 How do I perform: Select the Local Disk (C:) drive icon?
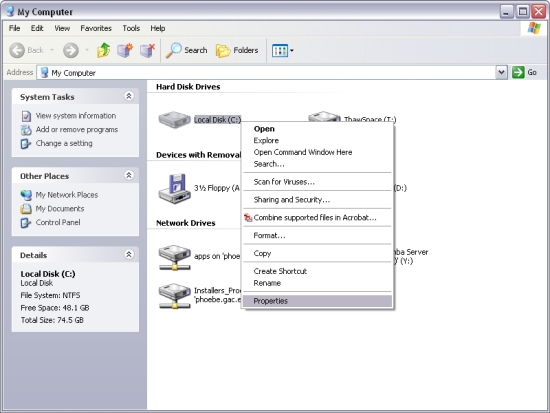click(174, 120)
